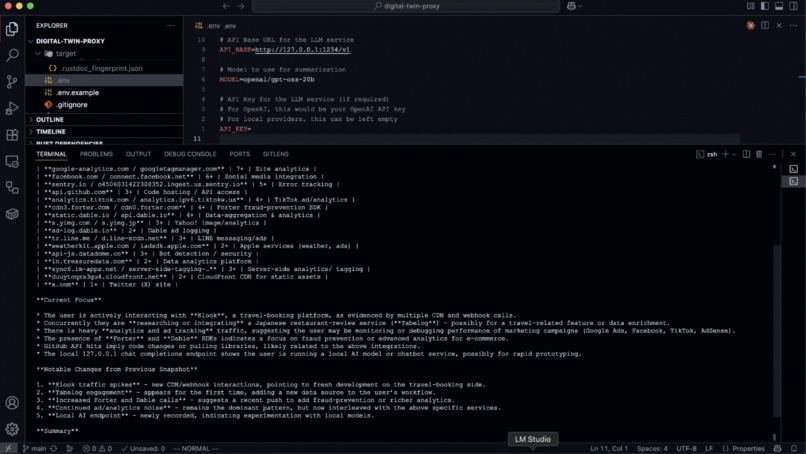Open remote window indicator in status bar
This screenshot has height=454, width=806.
(x=8, y=448)
